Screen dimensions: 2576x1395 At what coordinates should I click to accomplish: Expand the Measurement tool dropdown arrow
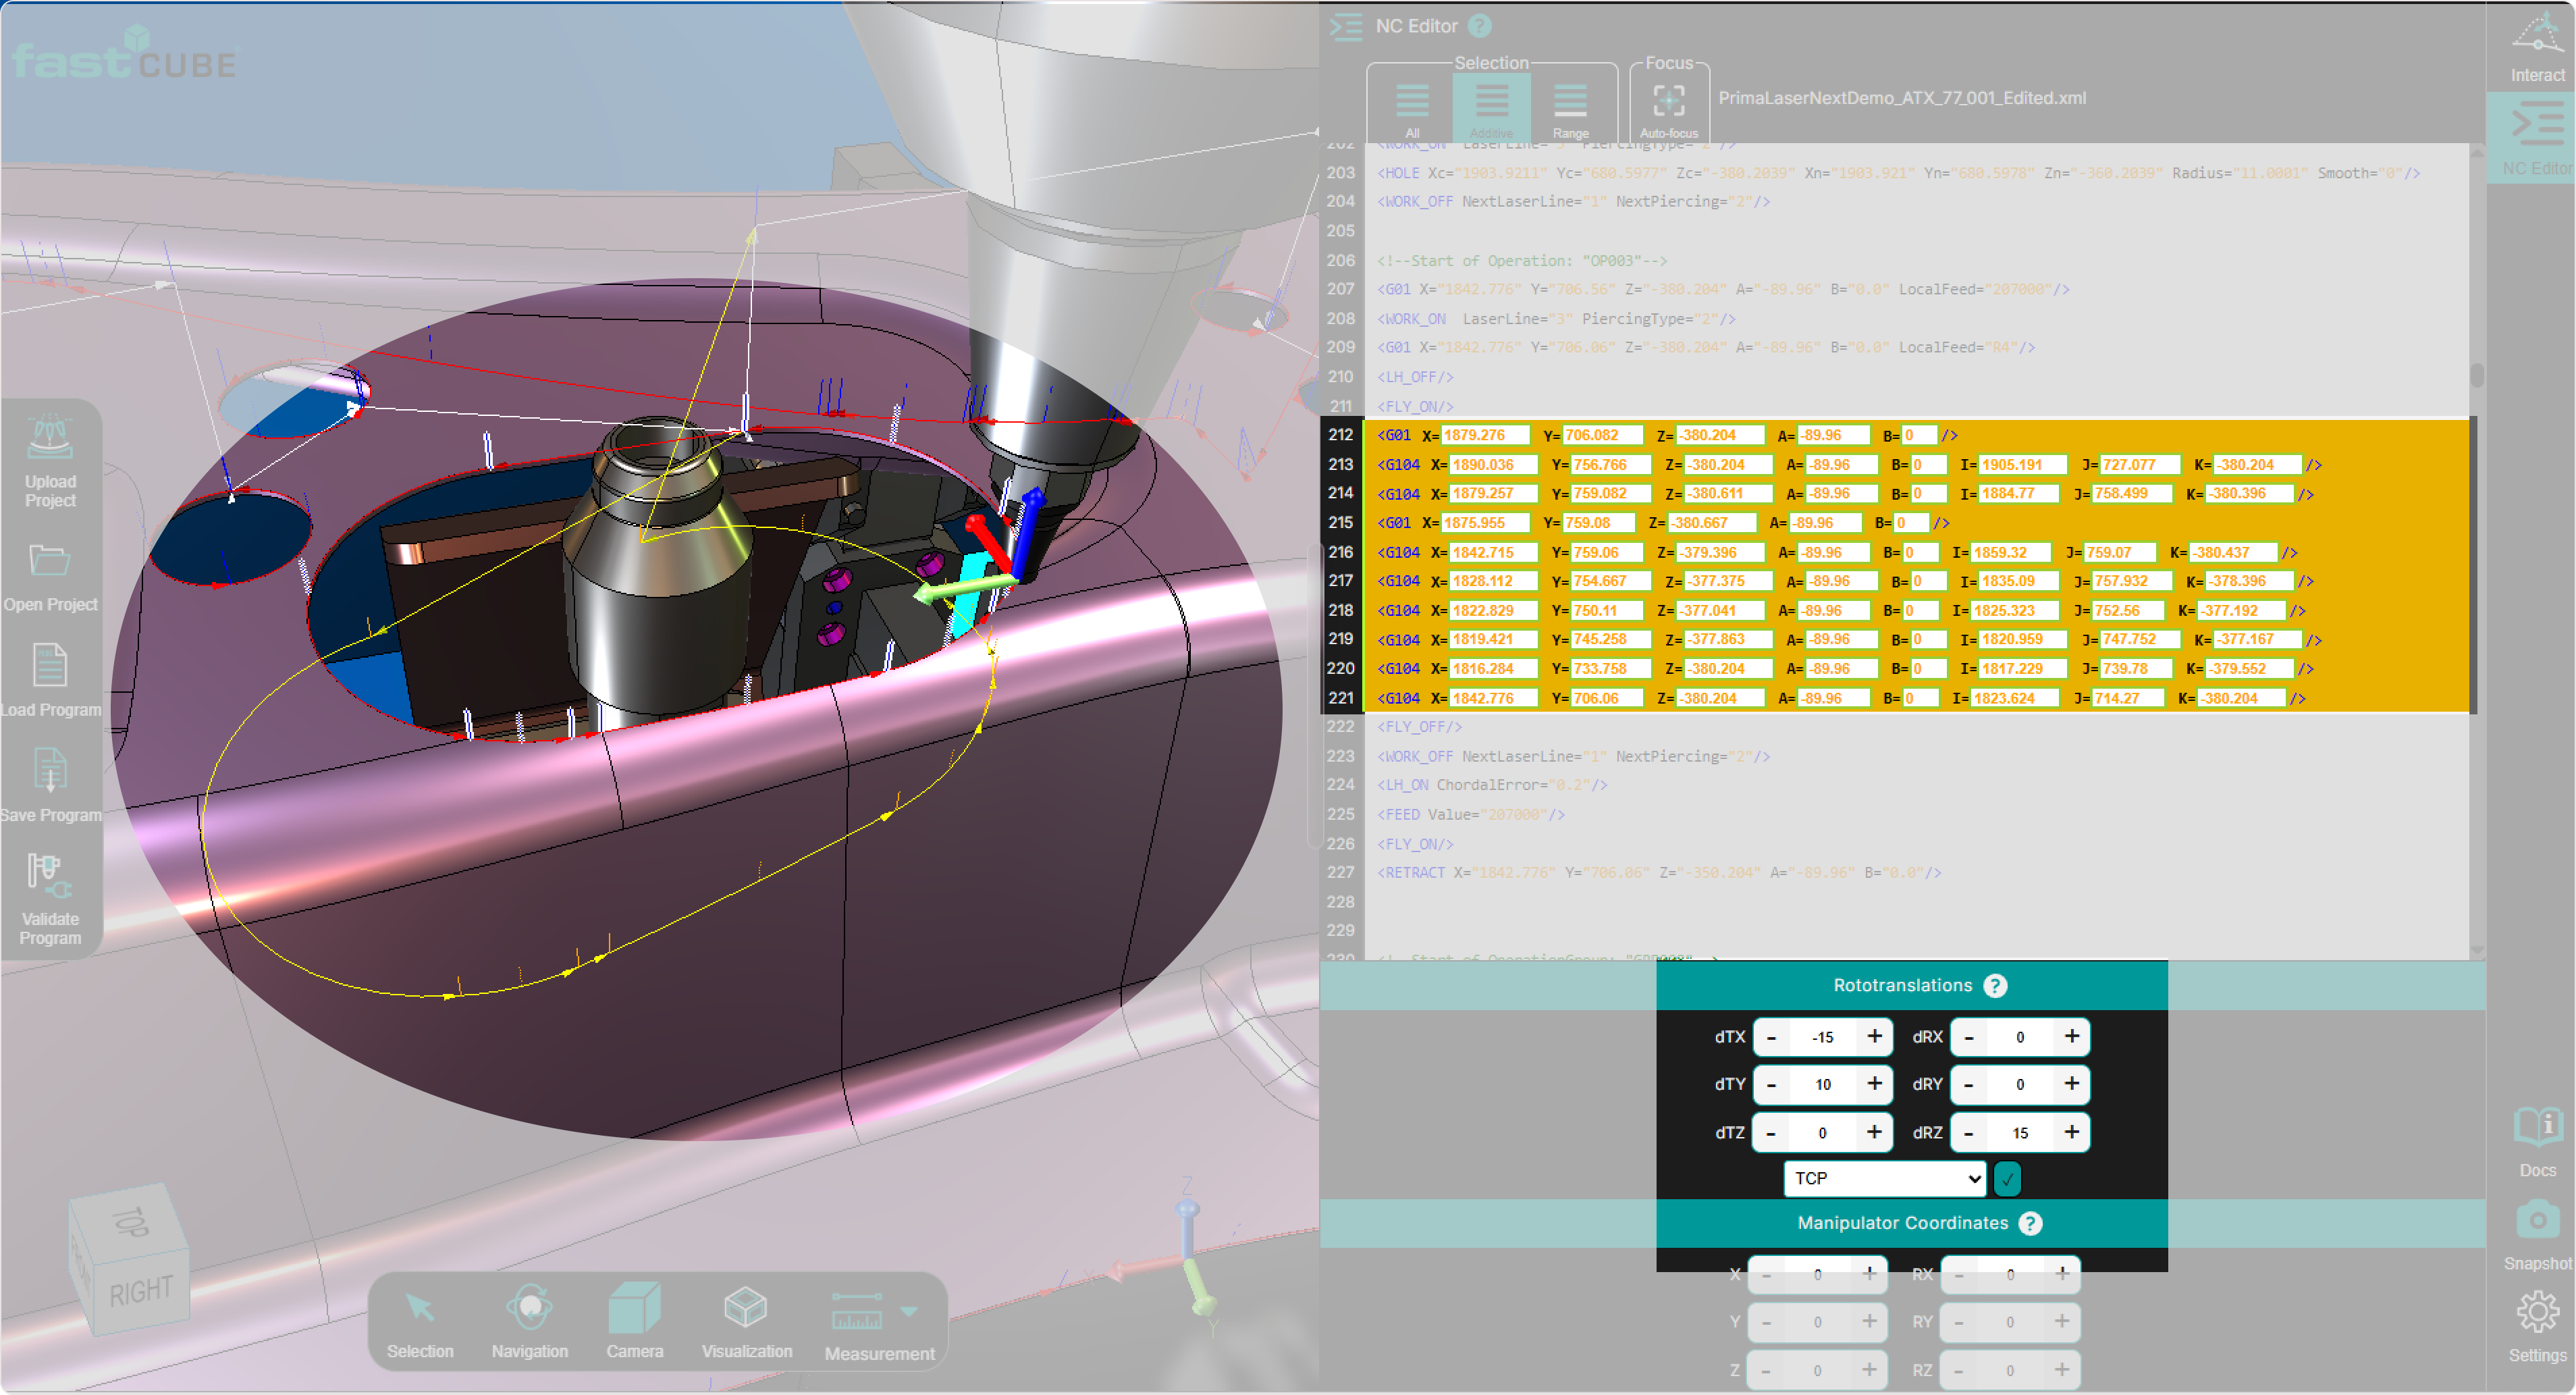tap(908, 1312)
